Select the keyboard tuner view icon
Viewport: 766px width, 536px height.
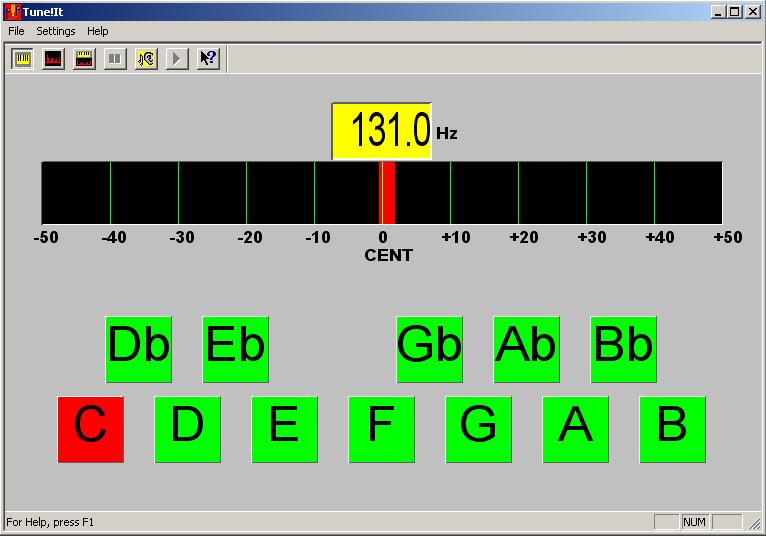pyautogui.click(x=22, y=59)
